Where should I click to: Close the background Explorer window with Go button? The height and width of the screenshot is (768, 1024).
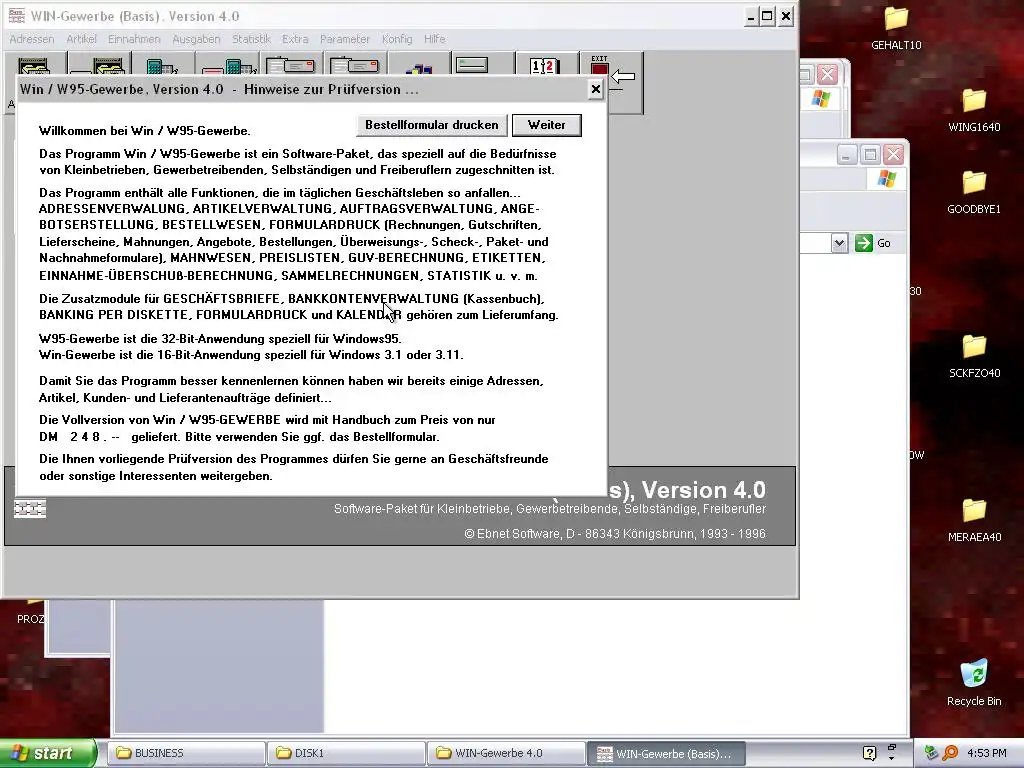(893, 155)
